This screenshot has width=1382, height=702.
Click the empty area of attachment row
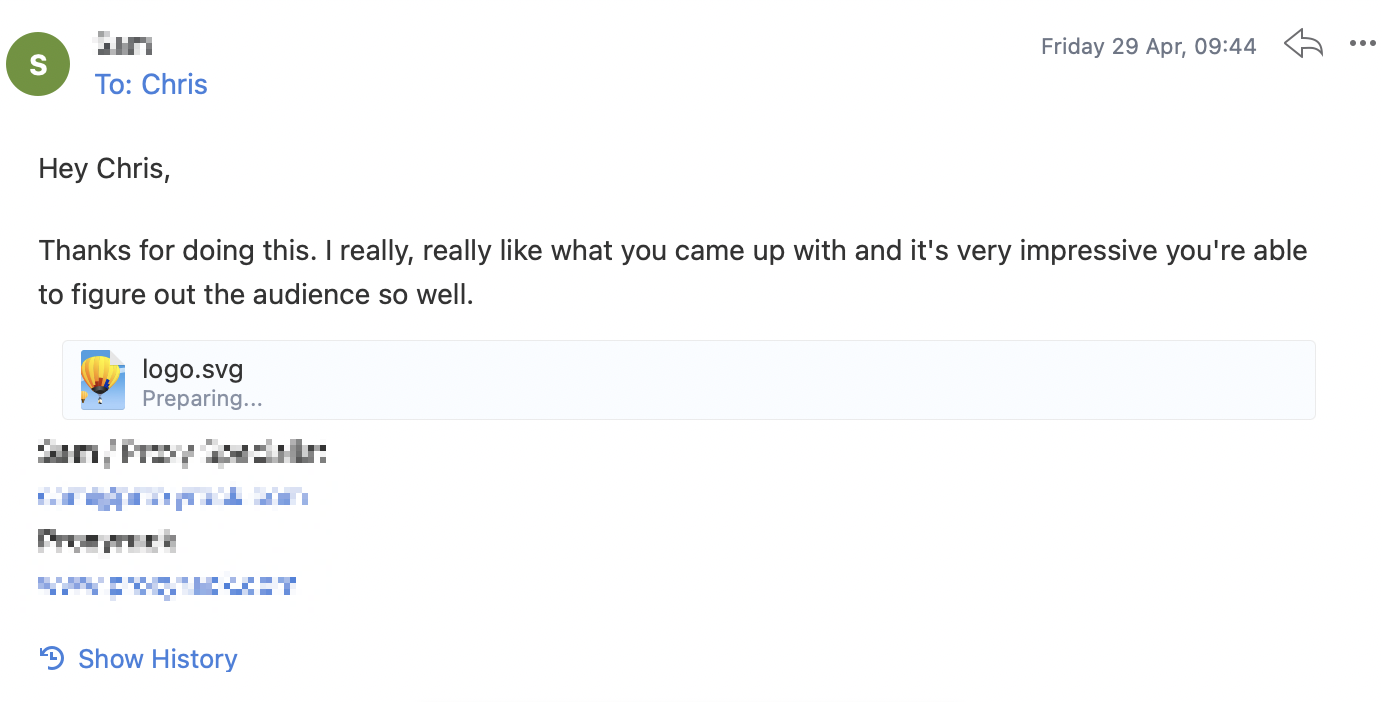pyautogui.click(x=790, y=380)
